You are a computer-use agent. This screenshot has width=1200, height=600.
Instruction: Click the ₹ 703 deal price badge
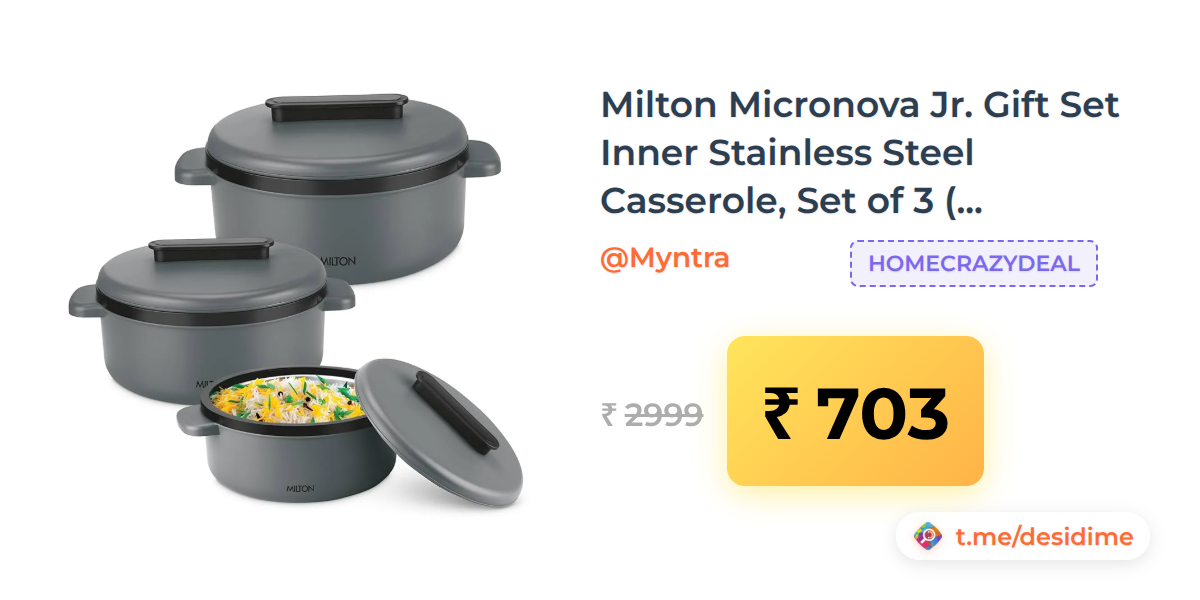click(x=855, y=411)
